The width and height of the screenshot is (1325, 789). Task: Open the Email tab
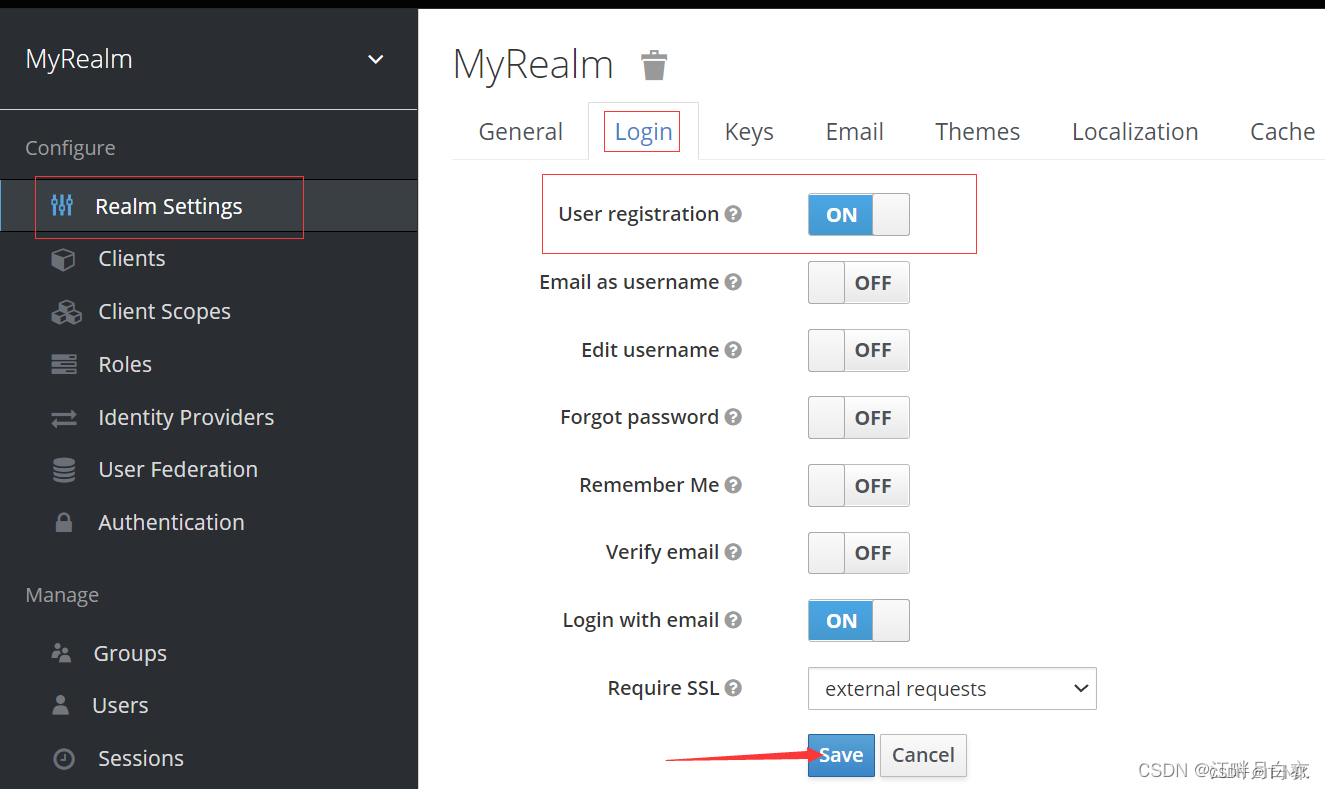[x=854, y=131]
